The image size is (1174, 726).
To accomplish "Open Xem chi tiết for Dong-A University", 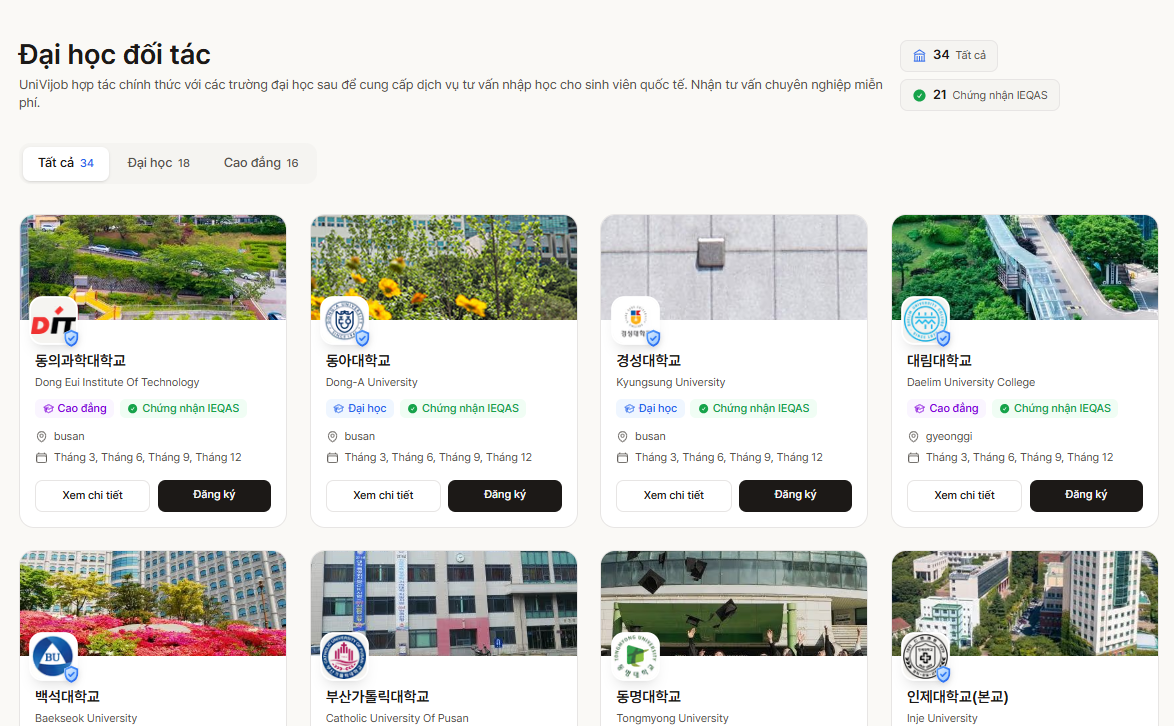I will (x=383, y=495).
